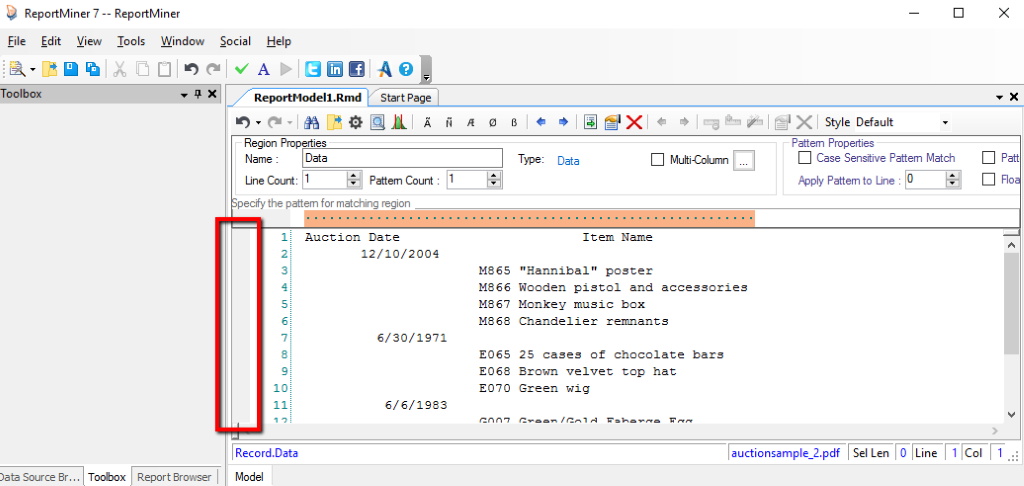This screenshot has width=1024, height=486.
Task: Click the Facebook icon in the toolbar
Action: point(356,69)
